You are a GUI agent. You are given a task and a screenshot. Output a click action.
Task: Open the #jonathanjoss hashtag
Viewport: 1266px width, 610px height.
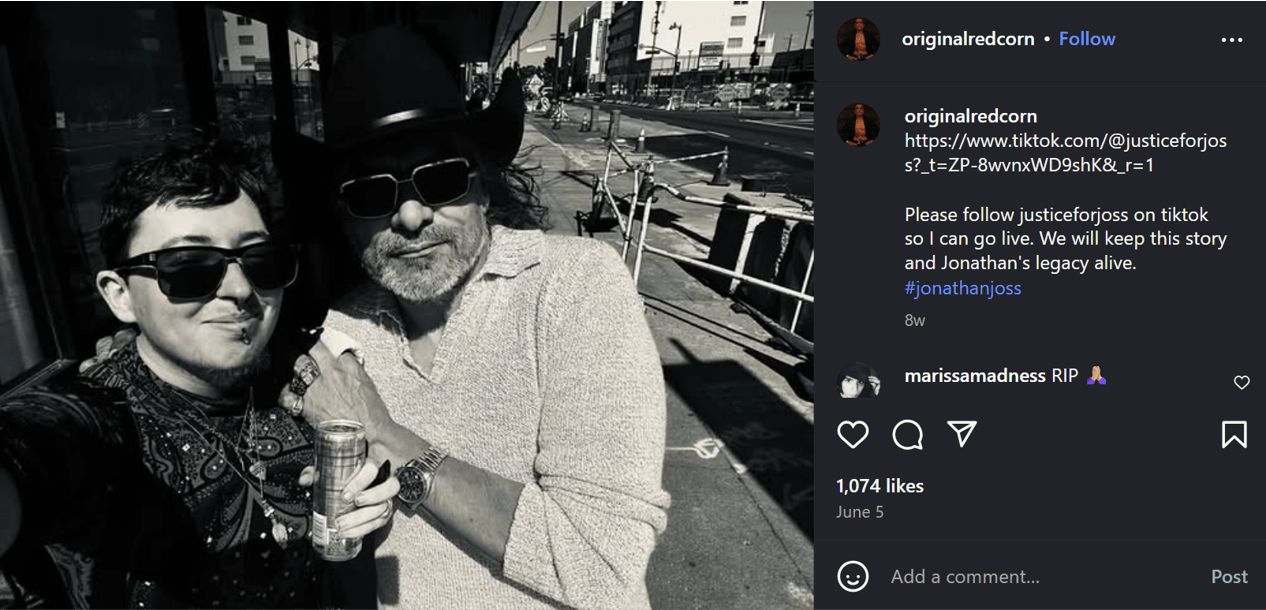click(962, 289)
